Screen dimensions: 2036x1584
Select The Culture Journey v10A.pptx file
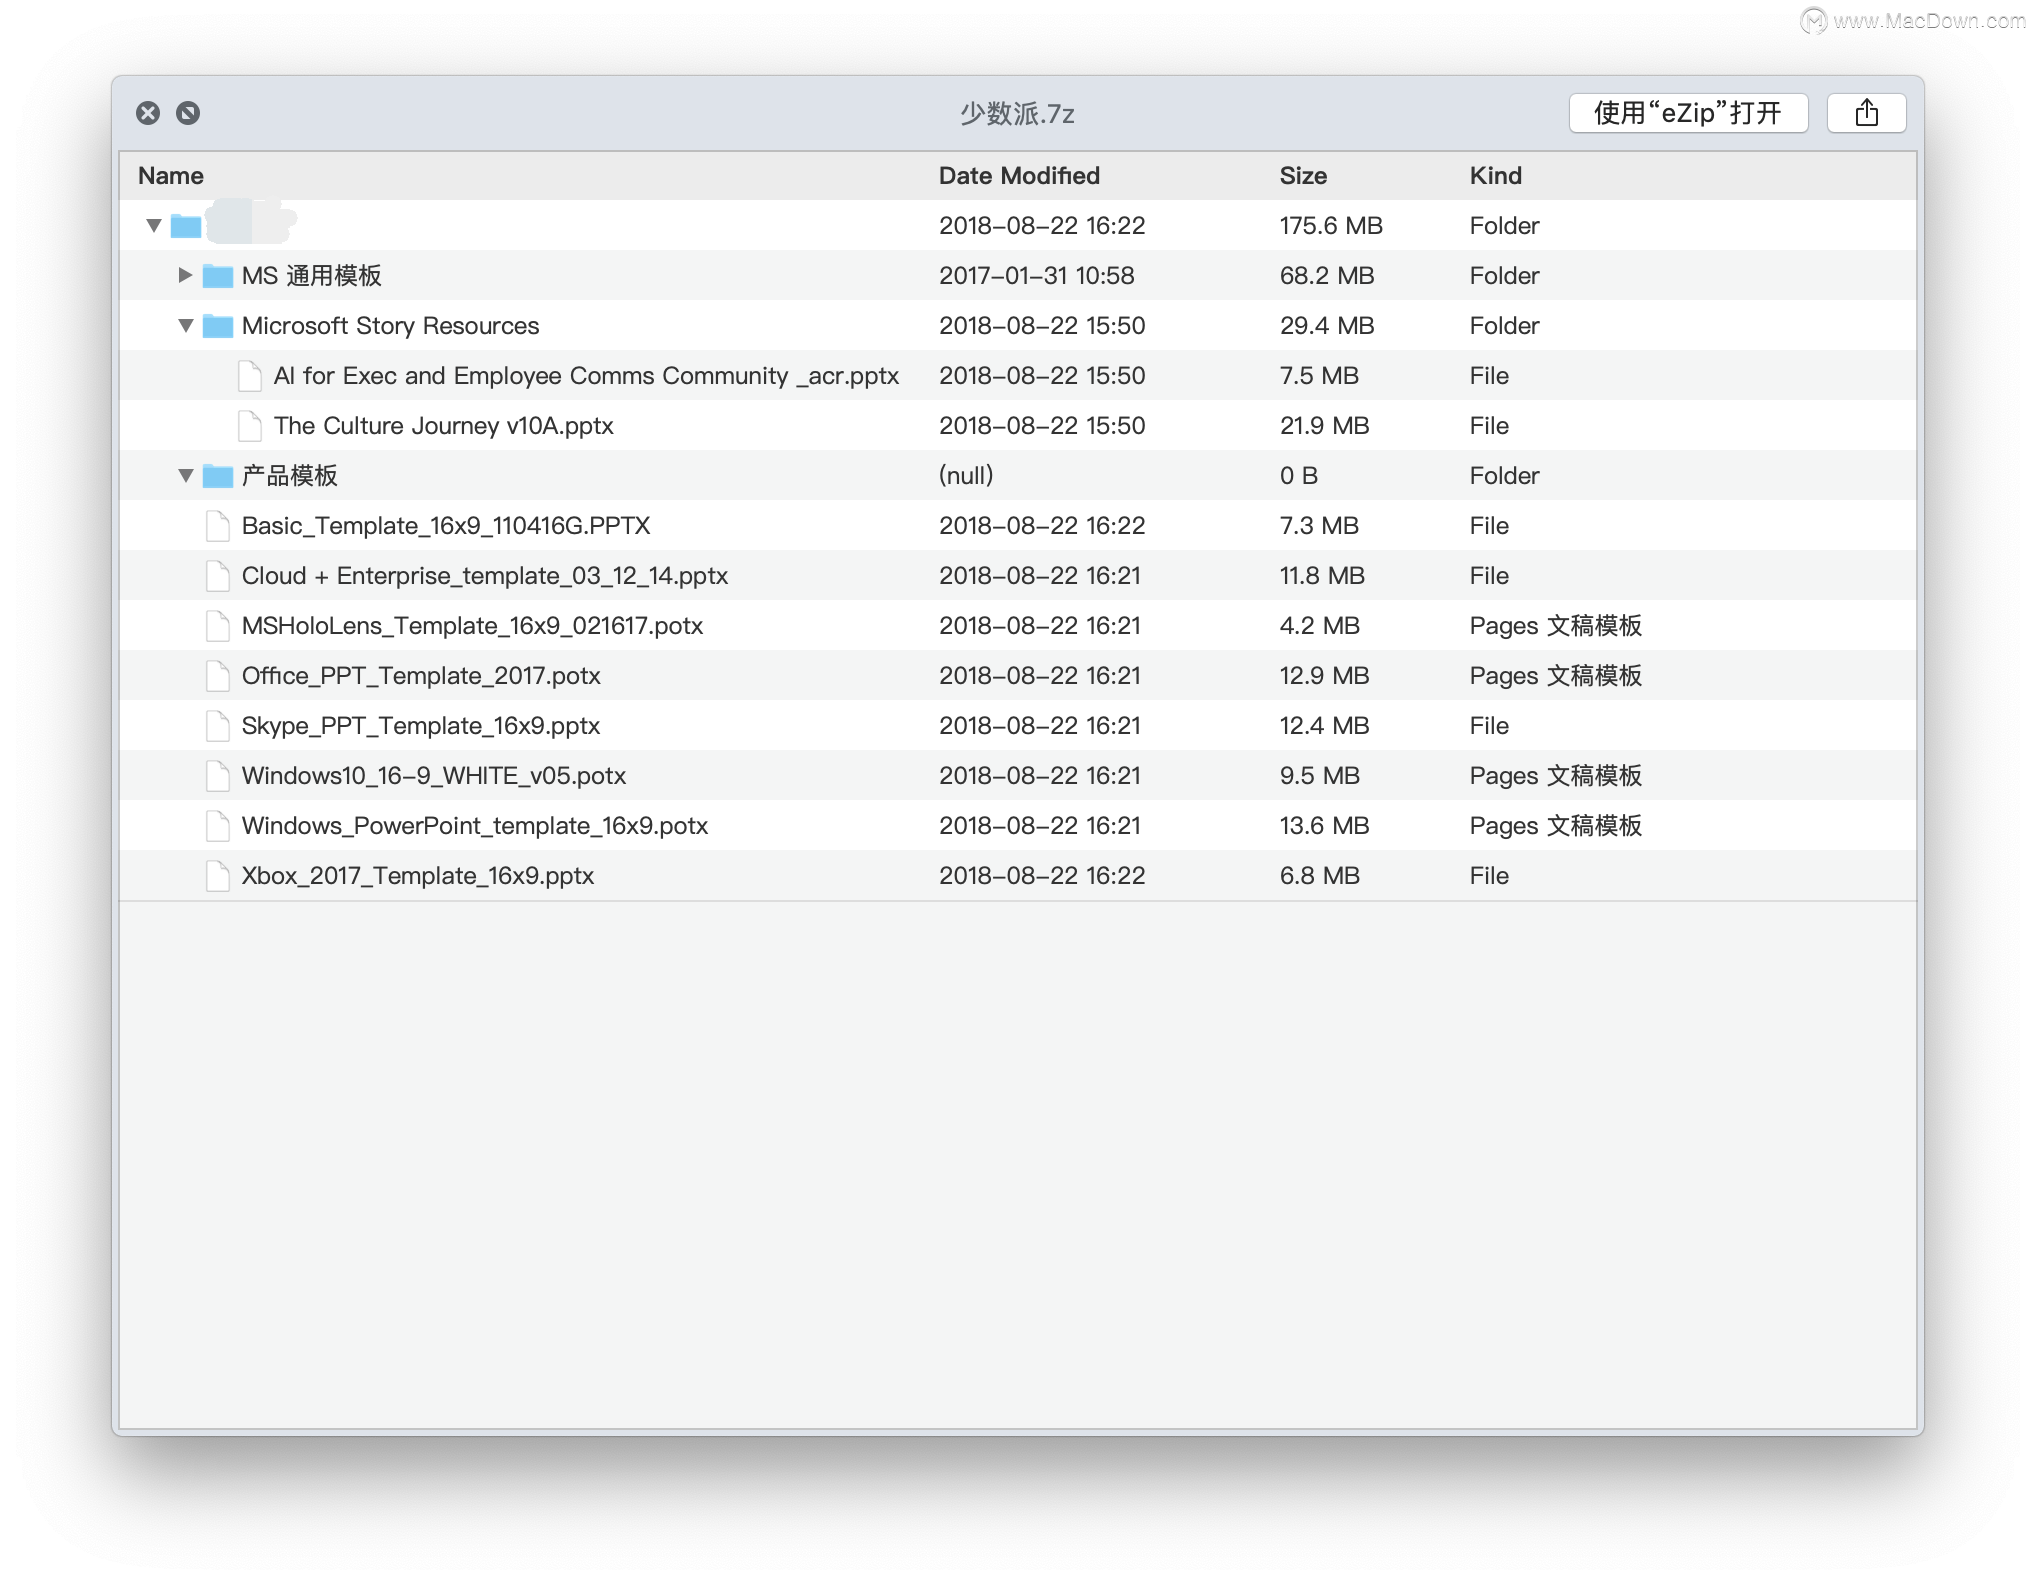tap(443, 426)
